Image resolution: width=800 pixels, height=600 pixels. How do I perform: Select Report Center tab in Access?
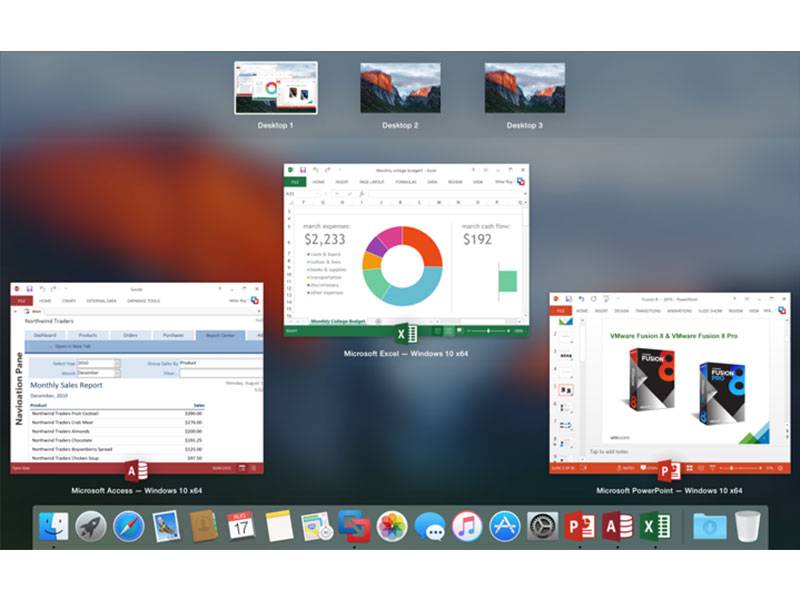pos(220,335)
